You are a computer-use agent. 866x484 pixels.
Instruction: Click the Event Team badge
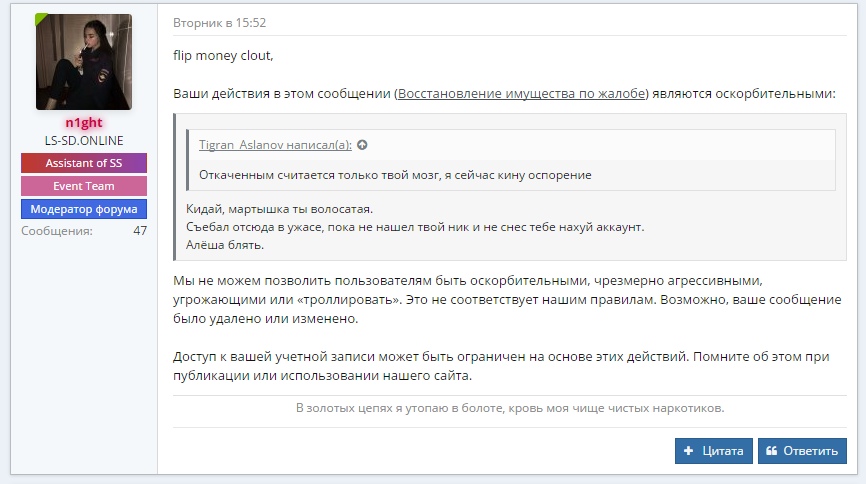(x=84, y=186)
